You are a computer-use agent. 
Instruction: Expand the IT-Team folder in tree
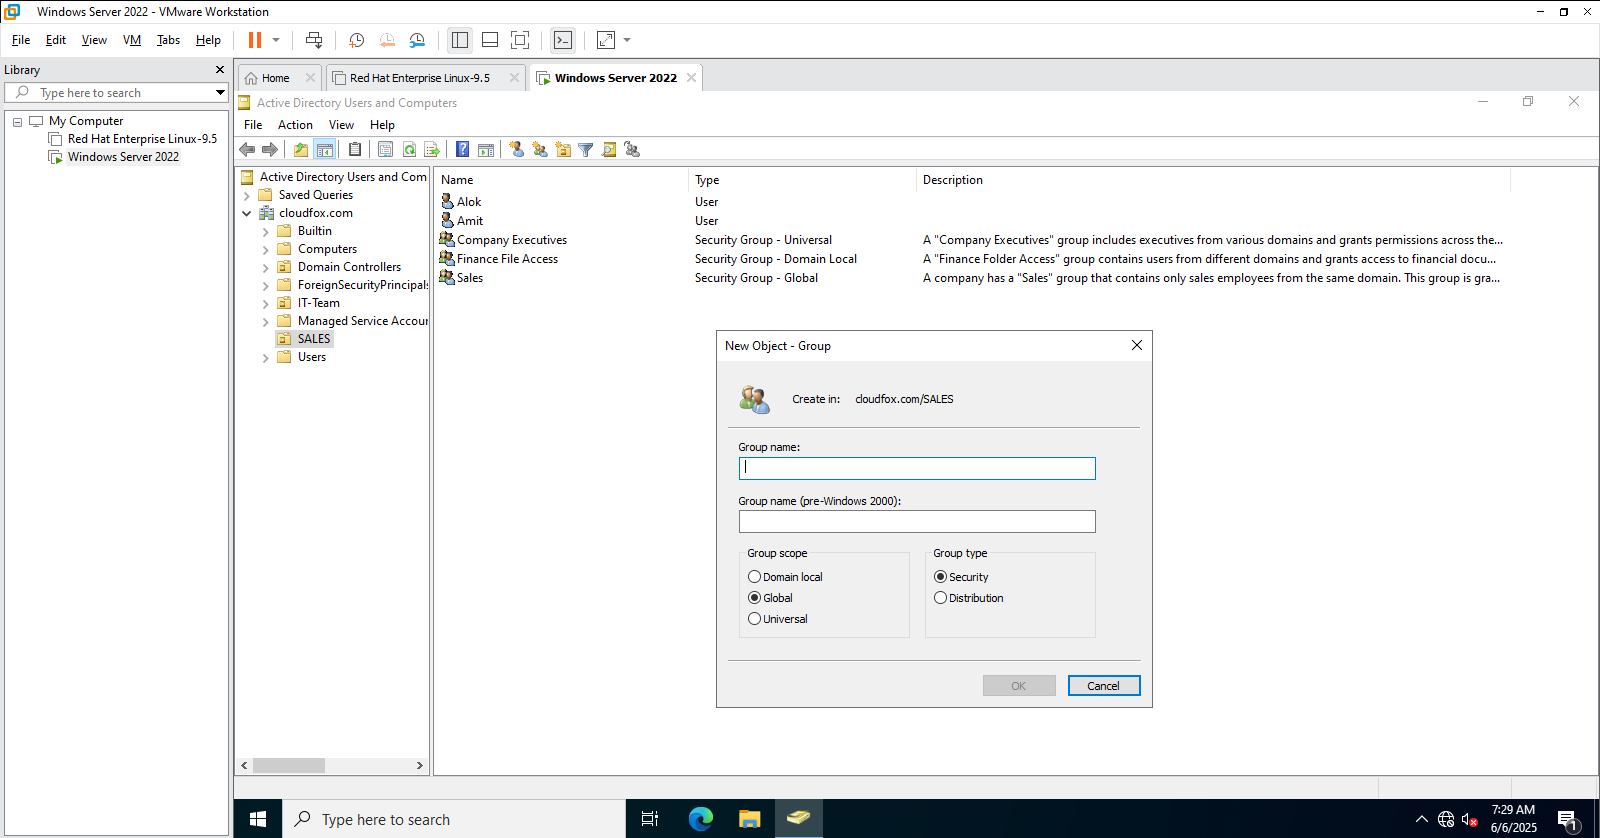coord(266,303)
